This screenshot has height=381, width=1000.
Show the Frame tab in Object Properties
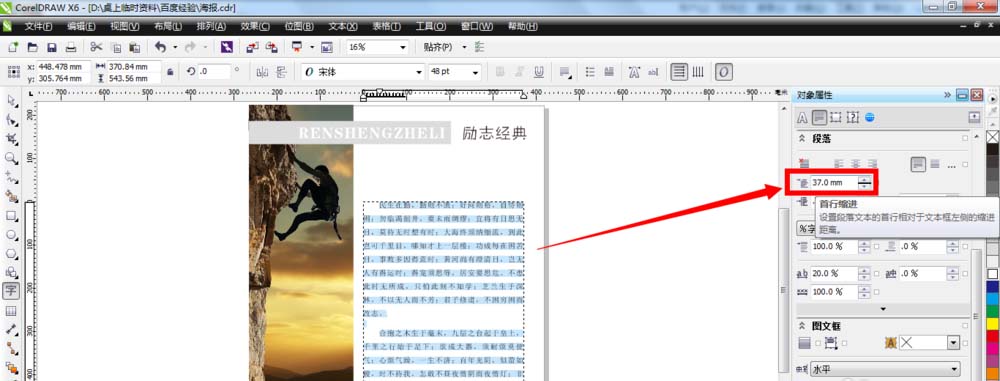(836, 118)
